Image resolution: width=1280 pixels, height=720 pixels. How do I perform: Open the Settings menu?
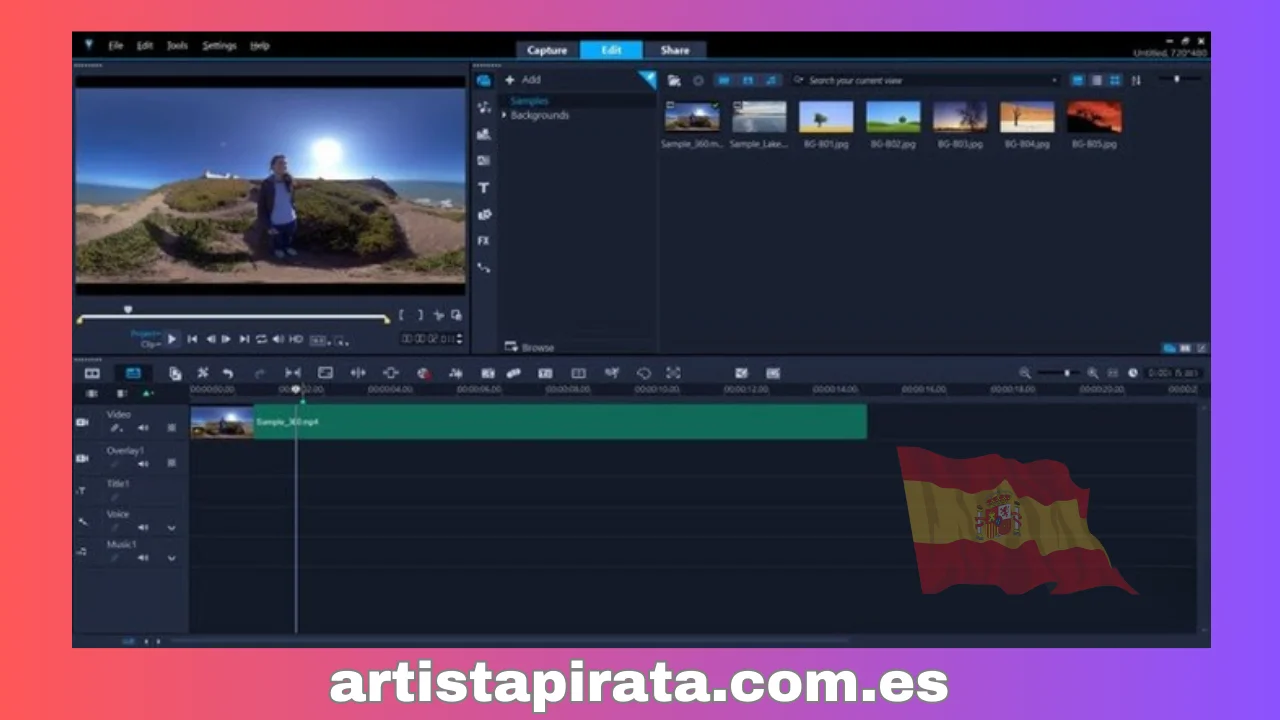(219, 46)
